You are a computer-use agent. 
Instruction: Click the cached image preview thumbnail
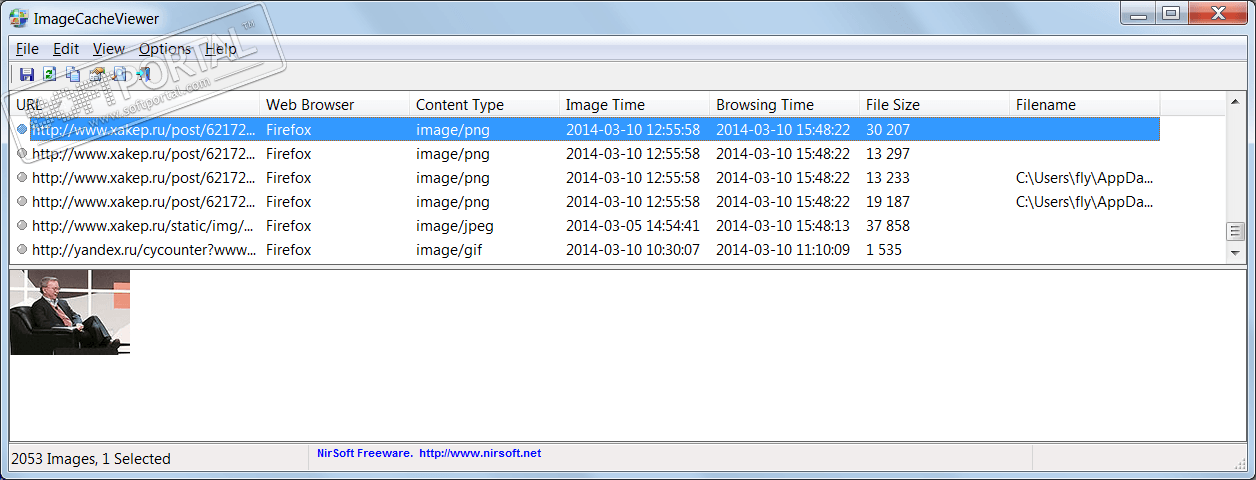click(70, 312)
